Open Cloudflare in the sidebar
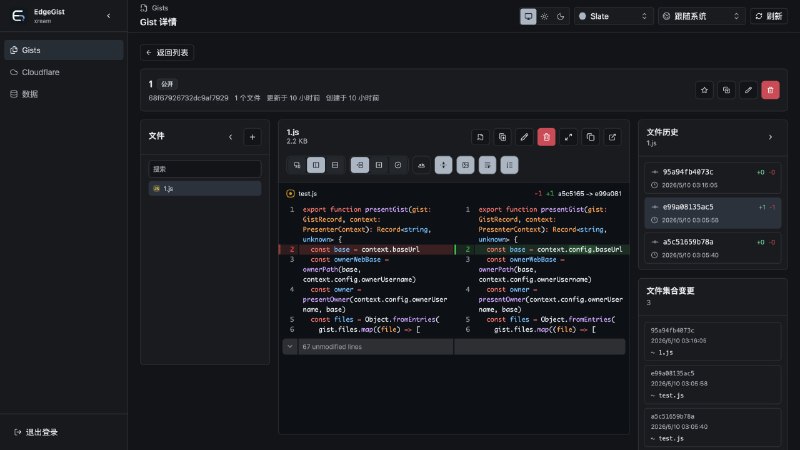The image size is (800, 450). [64, 72]
